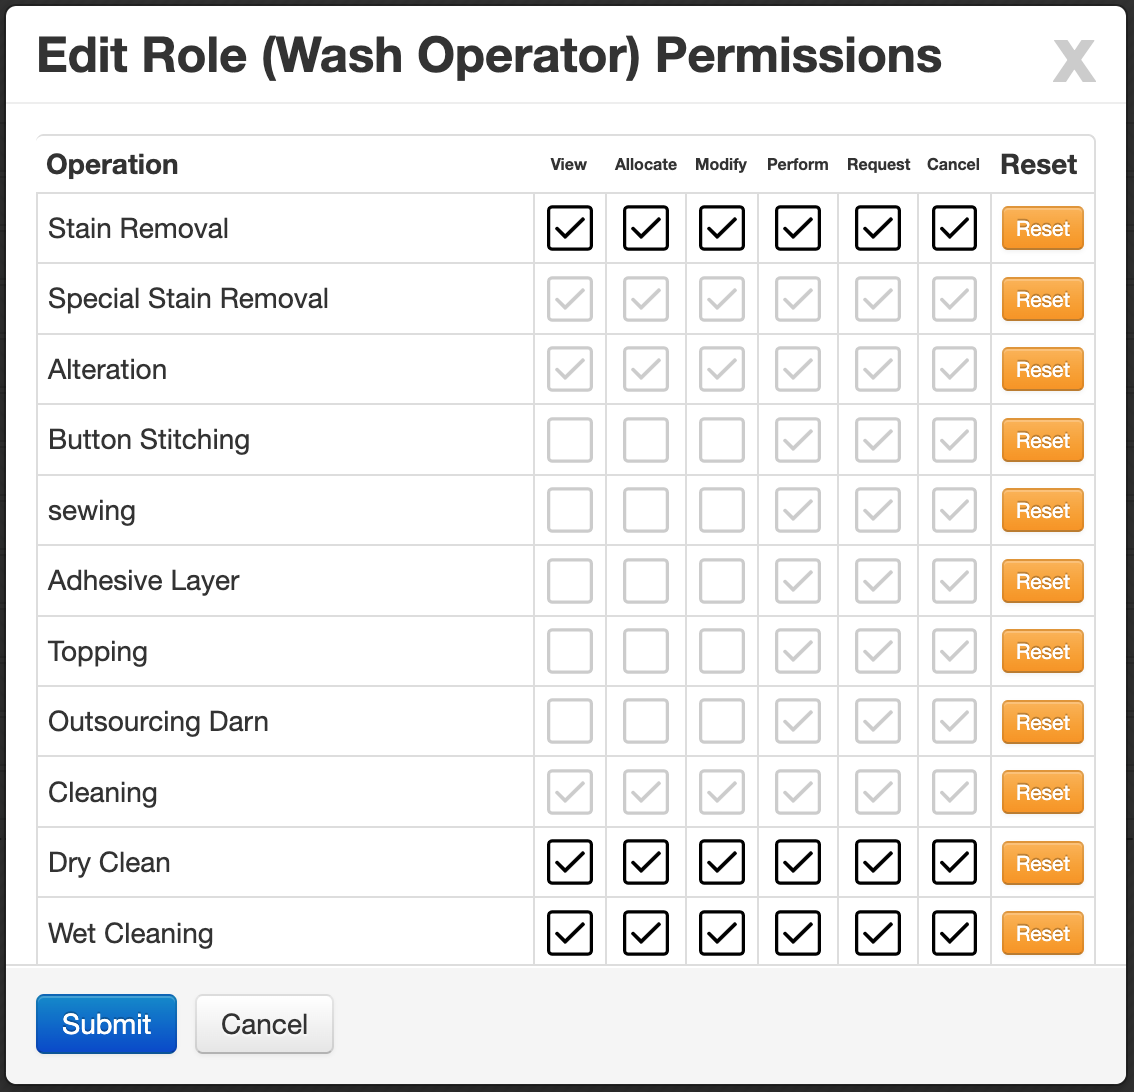Submit the role permission changes
1134x1092 pixels.
pyautogui.click(x=106, y=1024)
